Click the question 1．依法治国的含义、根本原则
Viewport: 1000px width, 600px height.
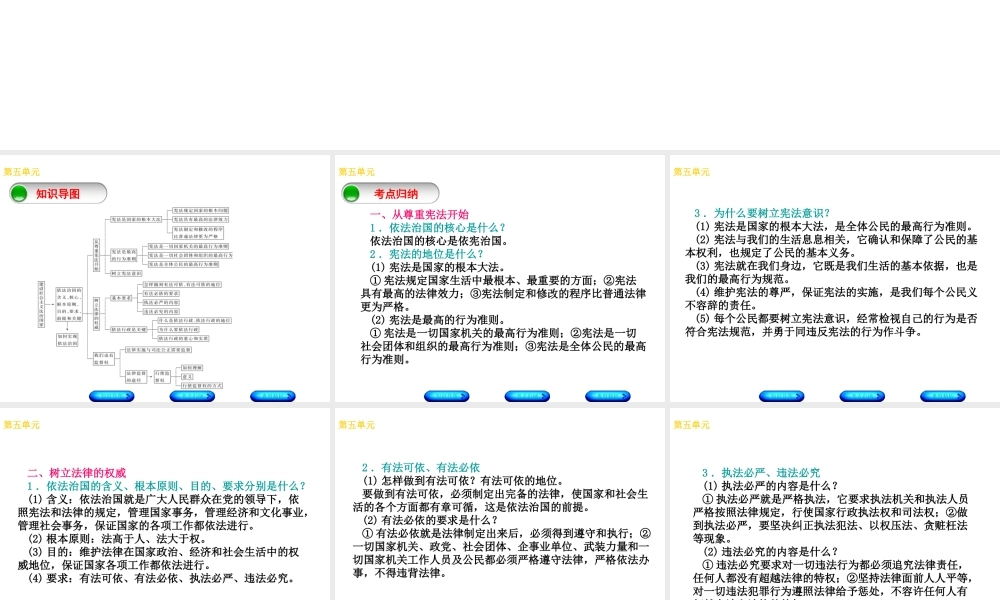click(167, 486)
